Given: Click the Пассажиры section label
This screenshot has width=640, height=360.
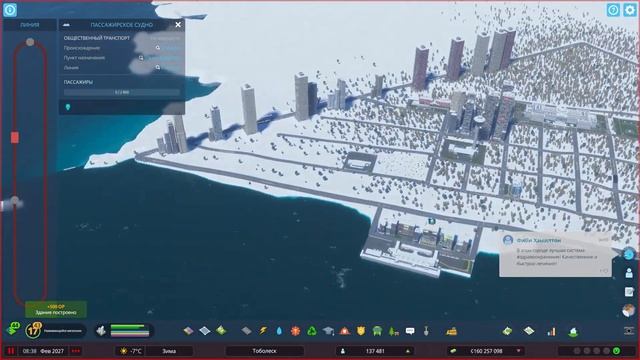Looking at the screenshot, I should coord(78,82).
